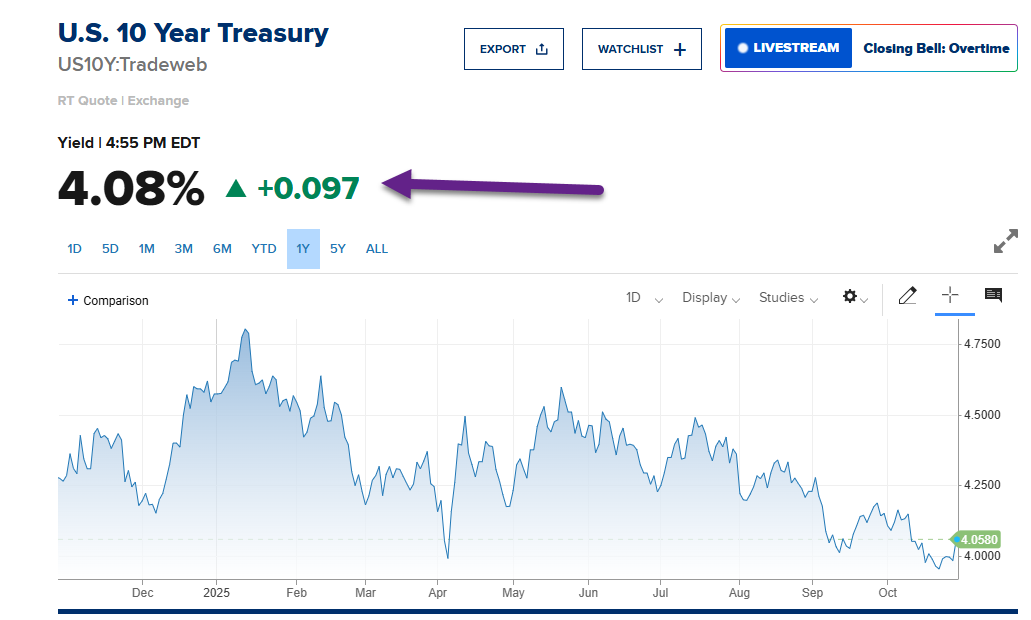Expand the Display dropdown
The image size is (1031, 620).
coord(710,298)
